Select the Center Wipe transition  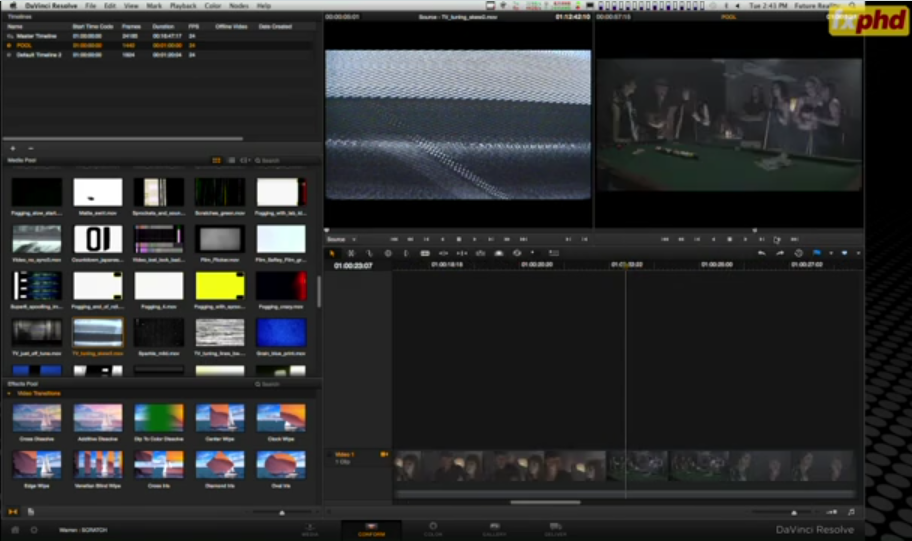click(x=220, y=418)
